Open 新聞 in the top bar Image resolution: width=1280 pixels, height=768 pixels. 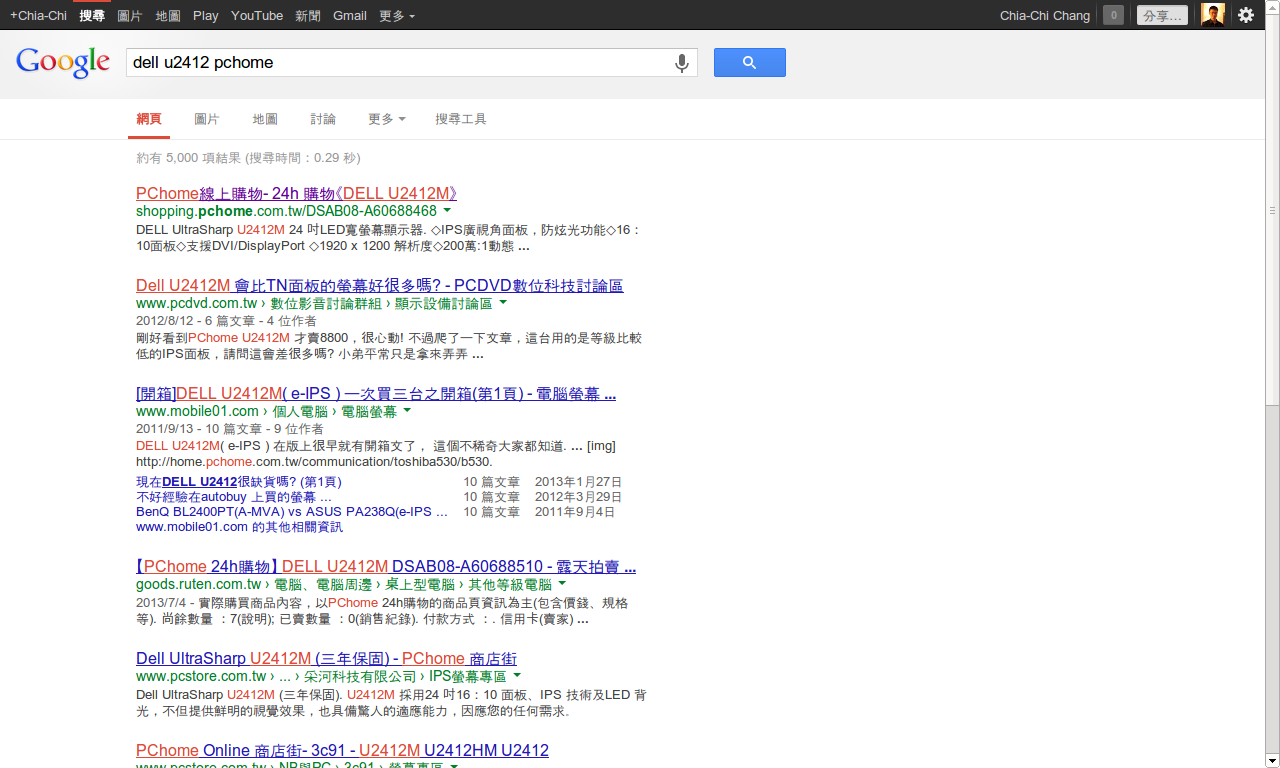tap(308, 15)
